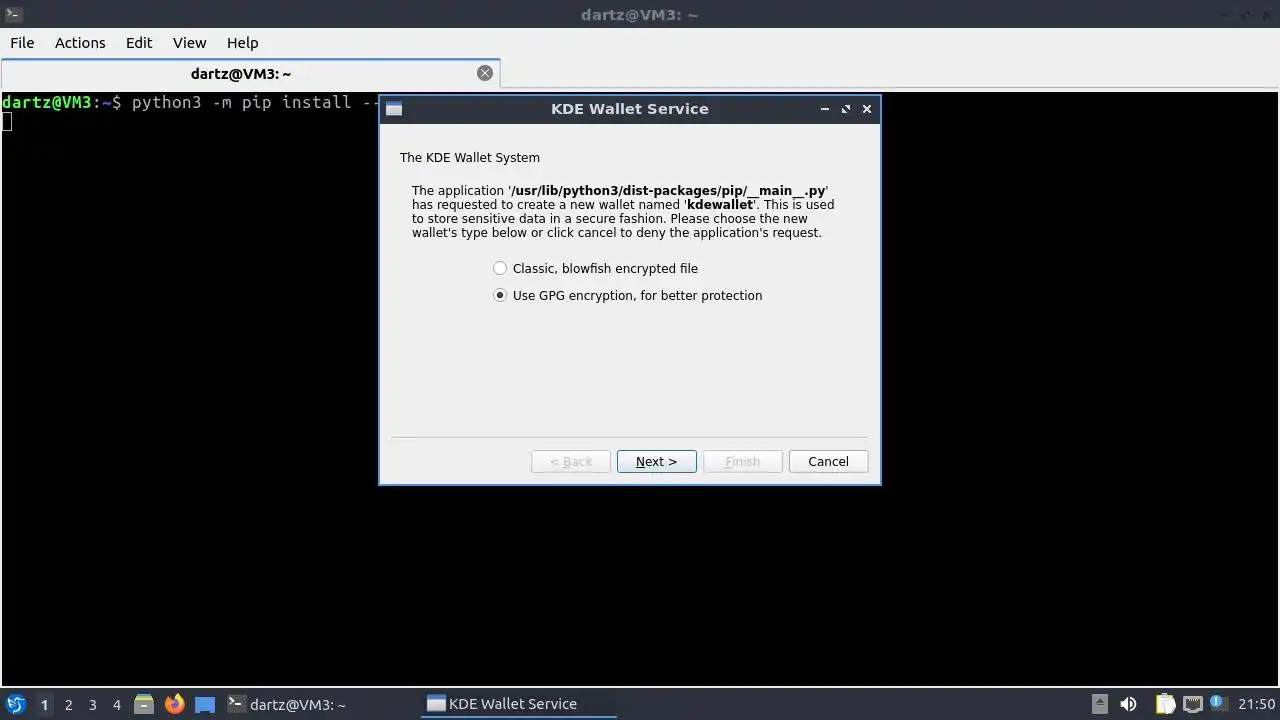Switch to virtual desktop 1
This screenshot has height=720, width=1280.
pyautogui.click(x=44, y=705)
